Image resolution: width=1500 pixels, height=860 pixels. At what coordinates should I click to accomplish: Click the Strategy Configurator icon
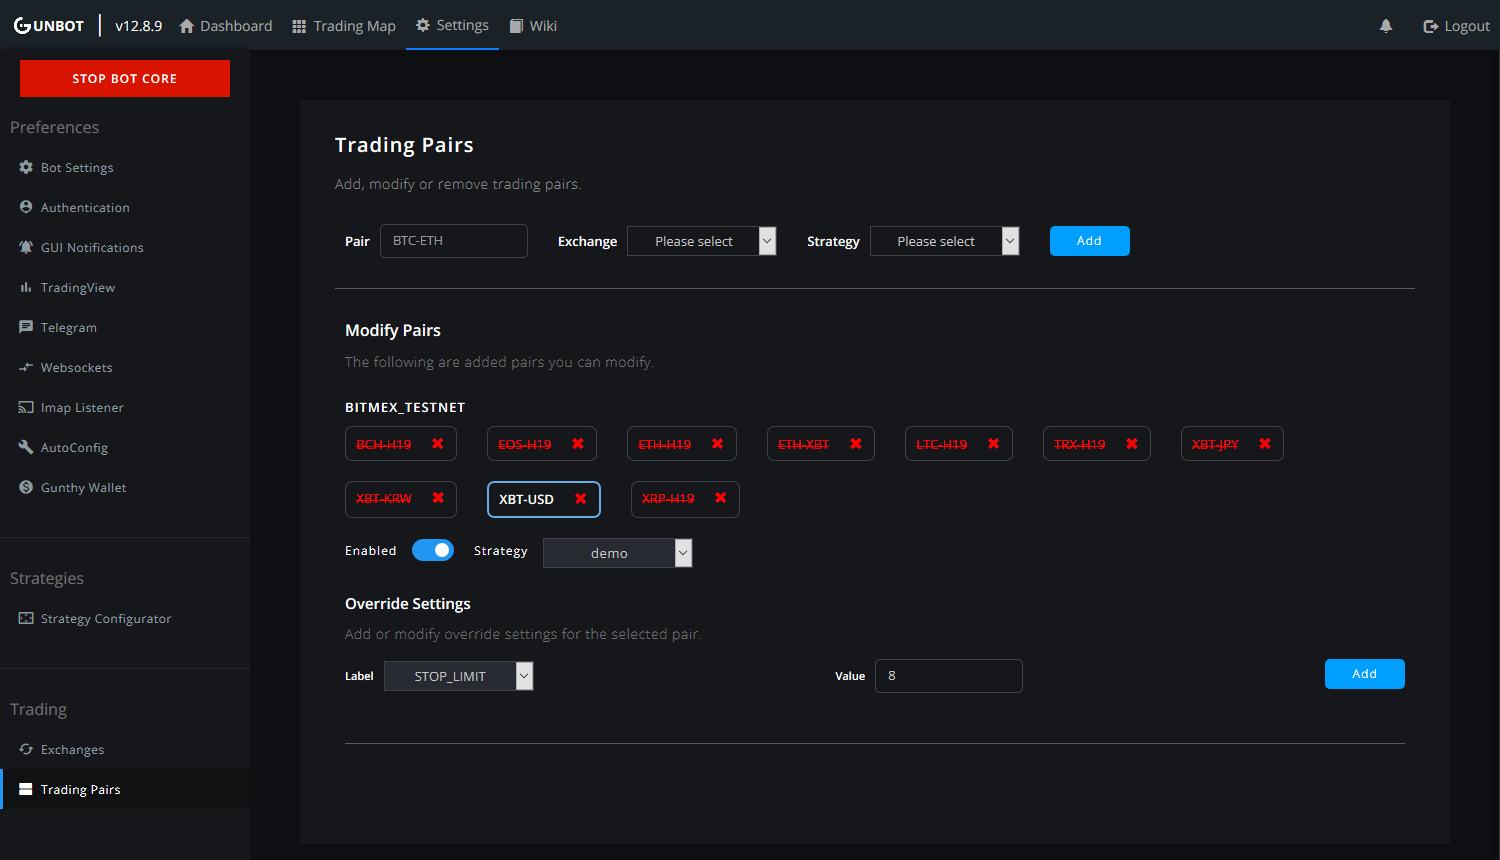click(26, 618)
